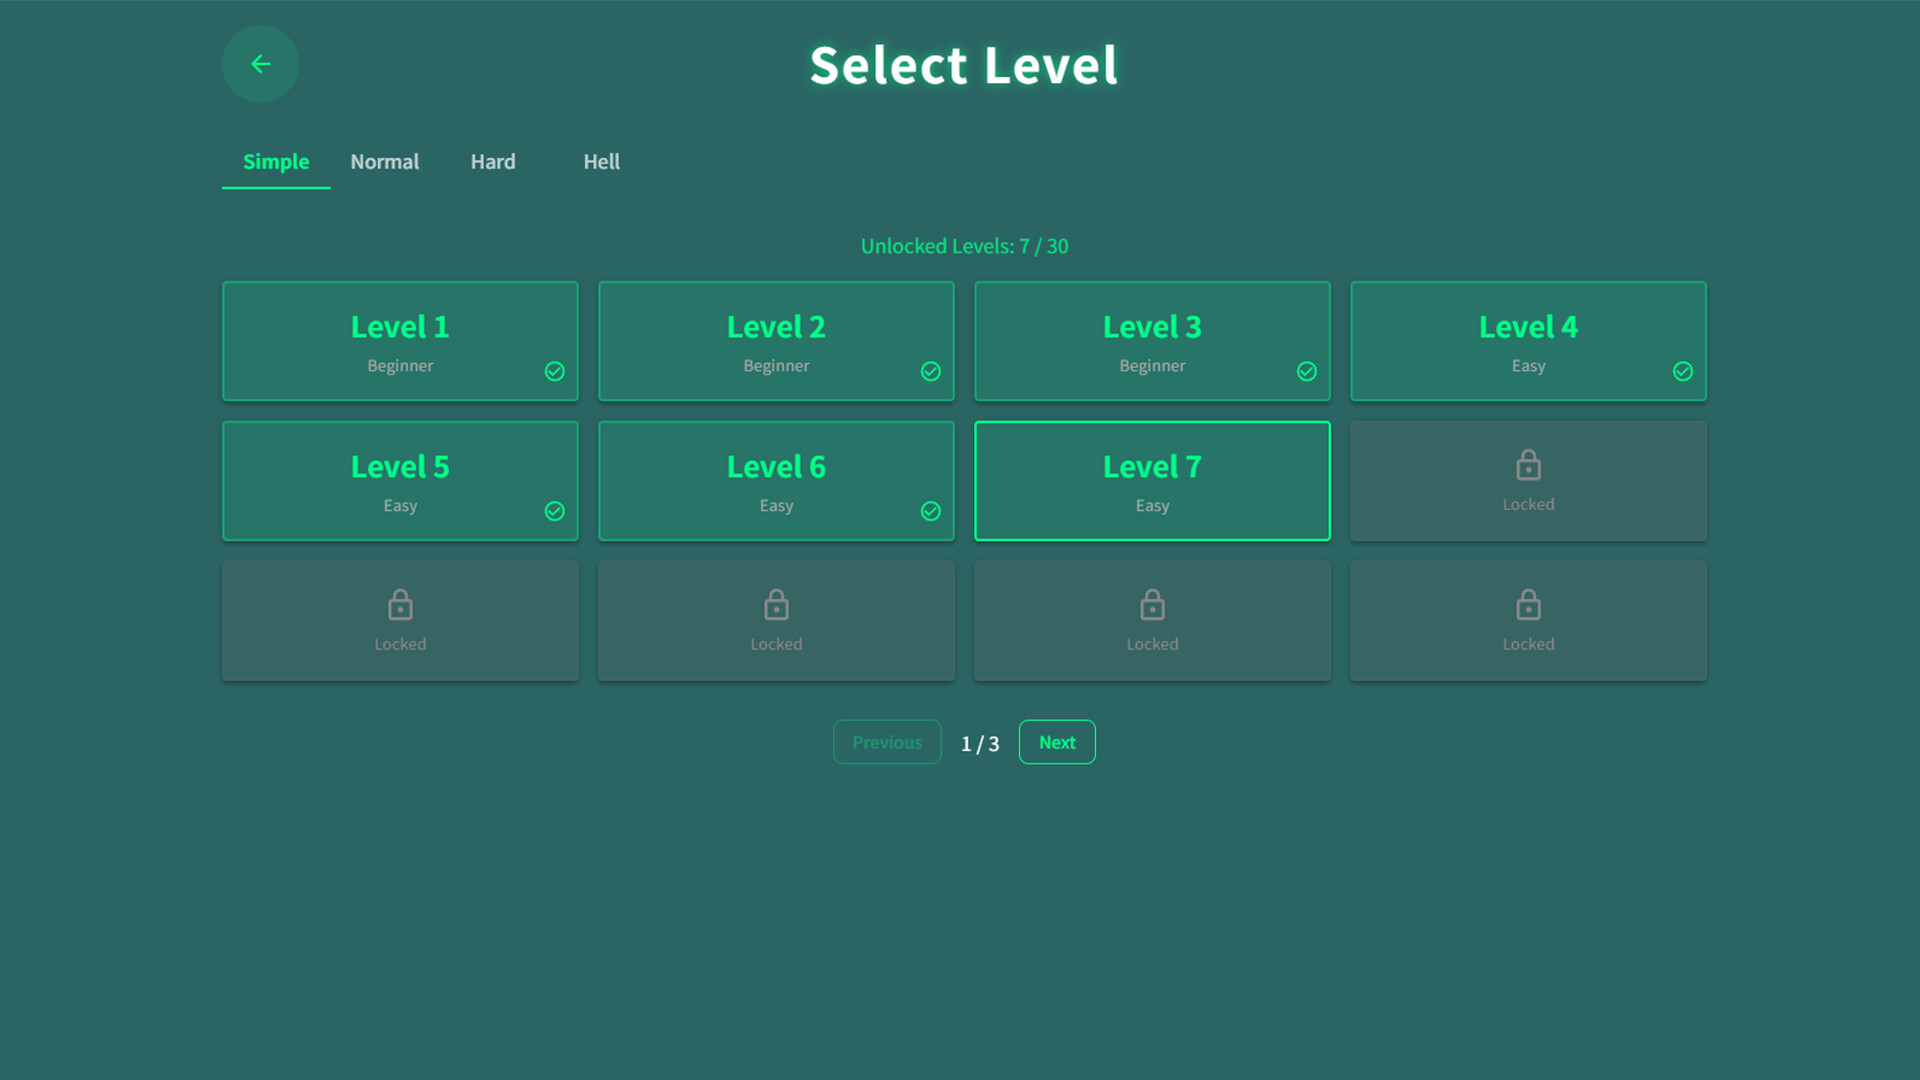This screenshot has height=1080, width=1920.
Task: Click the checkmark icon on Level 3
Action: tap(1306, 371)
